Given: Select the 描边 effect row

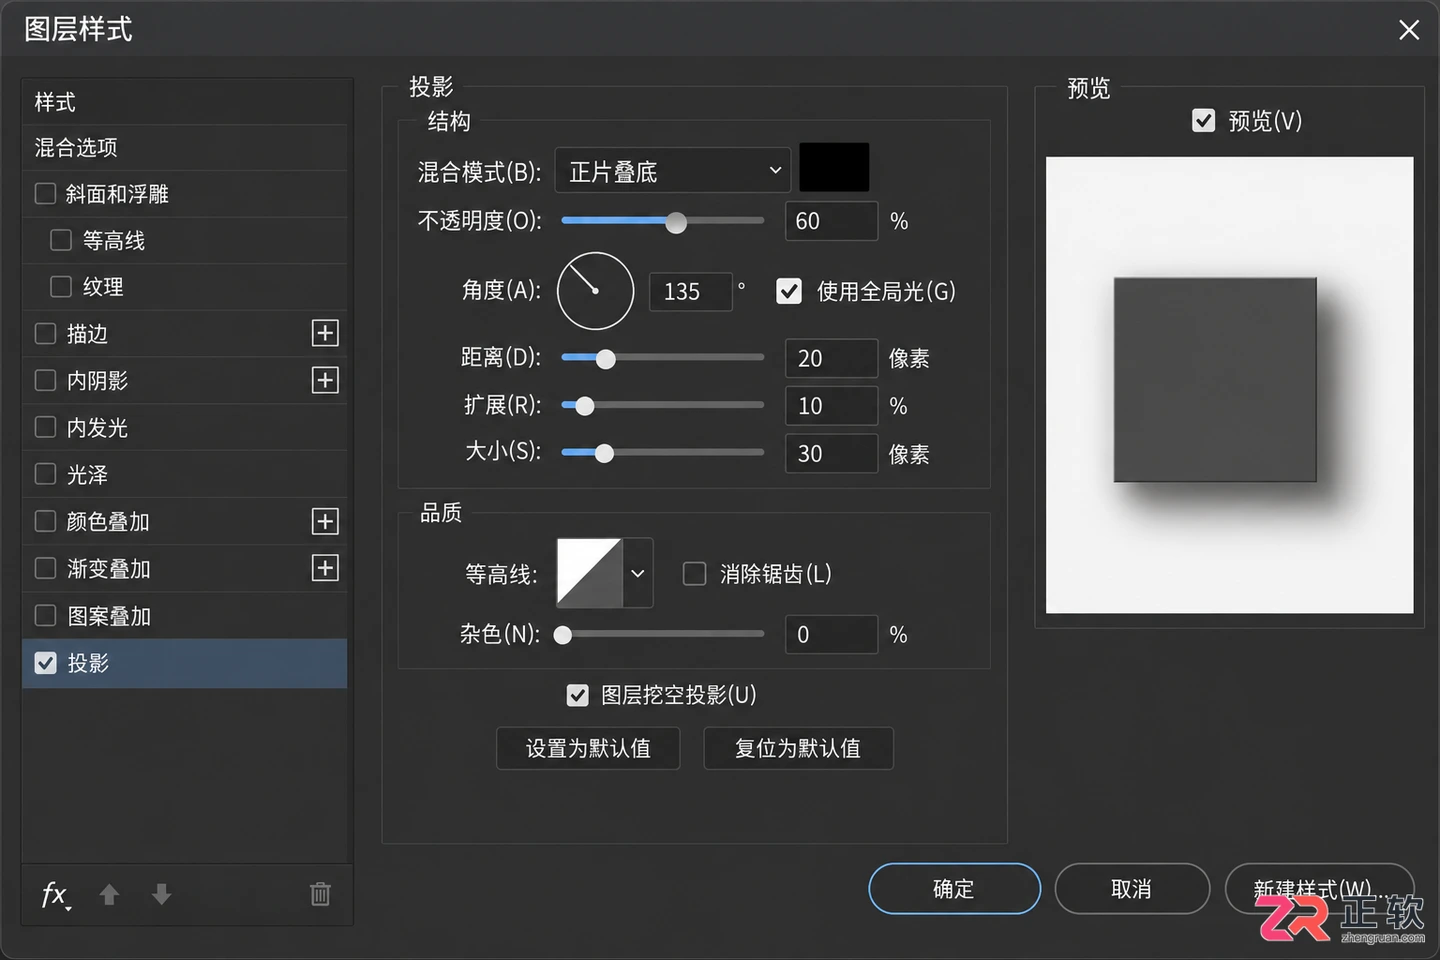Looking at the screenshot, I should [x=184, y=333].
